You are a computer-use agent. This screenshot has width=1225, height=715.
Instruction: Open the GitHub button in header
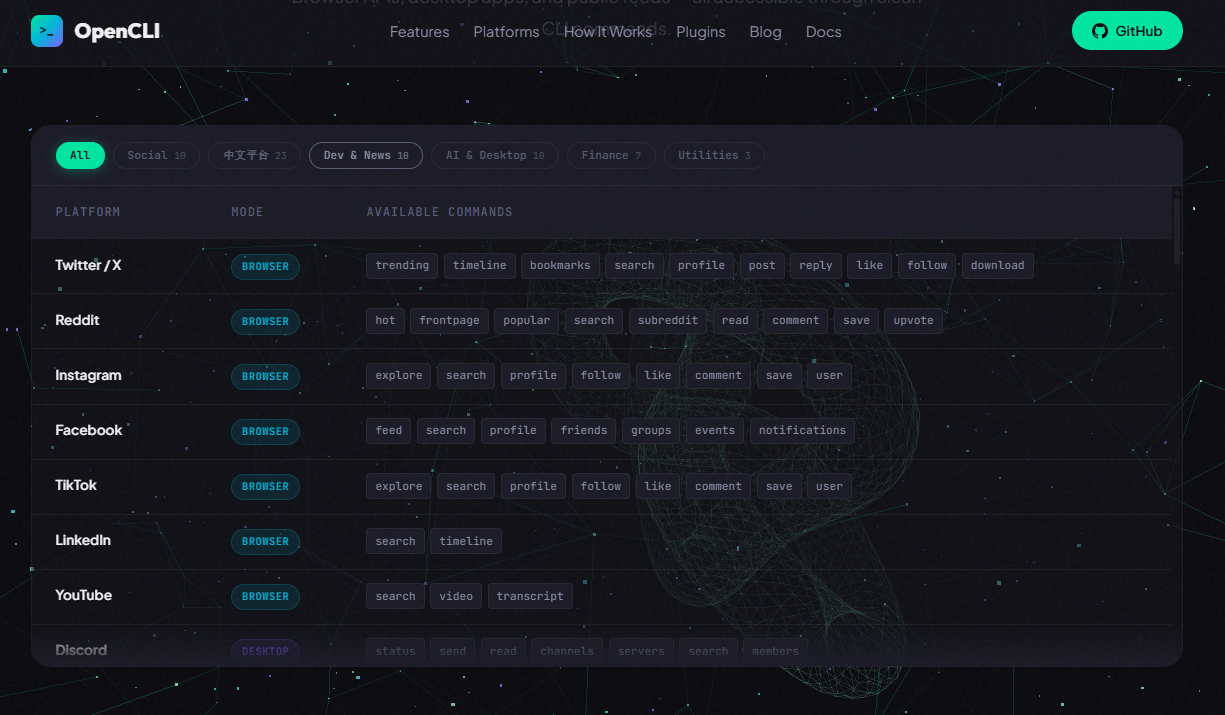click(1127, 31)
